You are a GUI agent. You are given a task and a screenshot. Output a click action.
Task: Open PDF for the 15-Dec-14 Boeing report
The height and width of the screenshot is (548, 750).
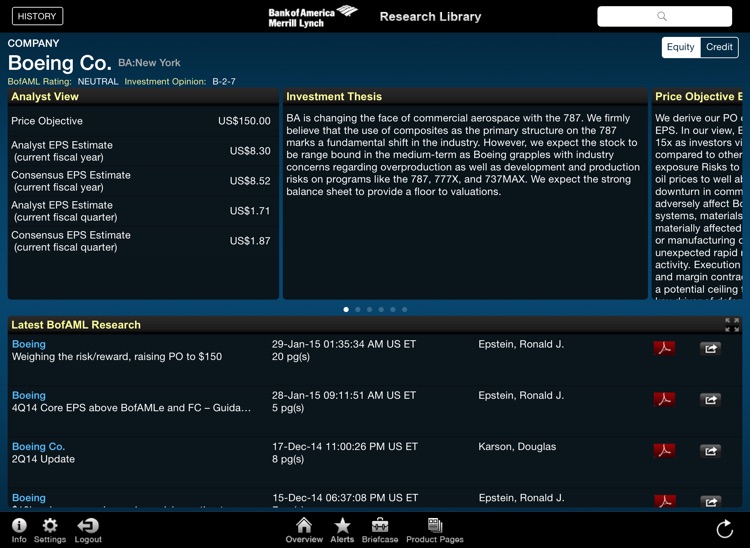[664, 501]
